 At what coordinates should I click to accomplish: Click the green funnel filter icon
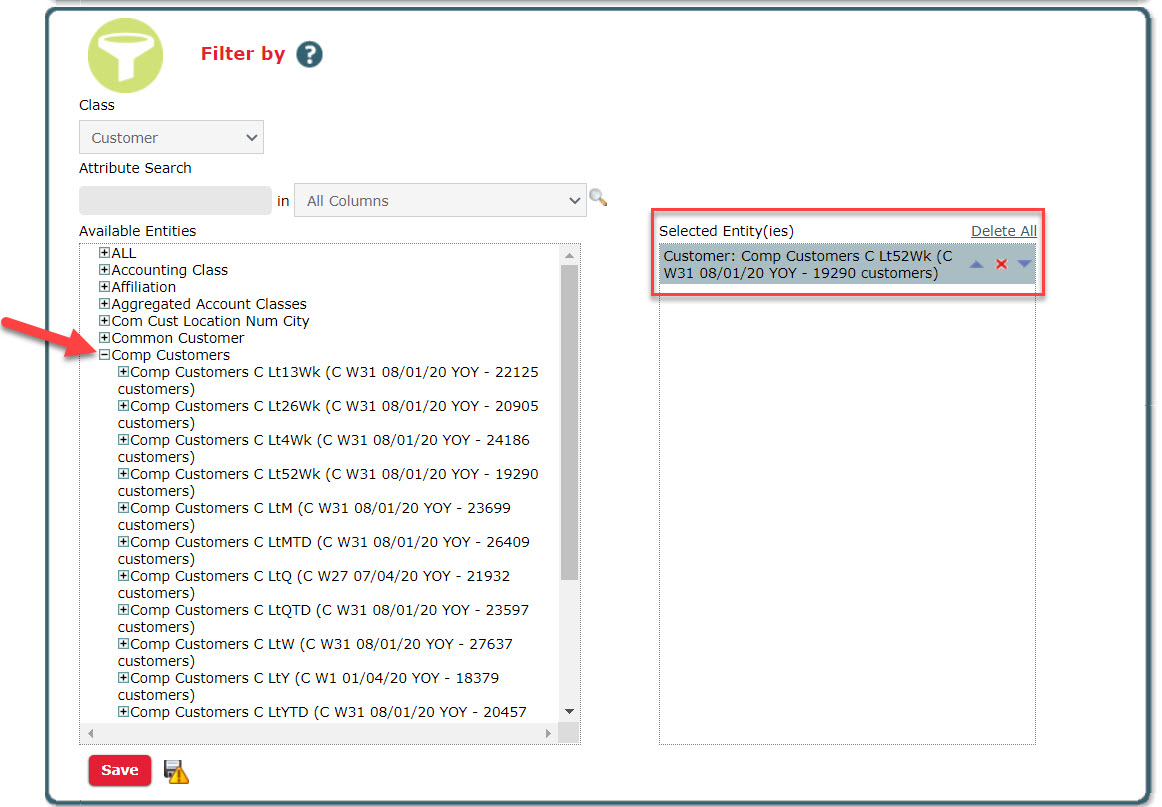(124, 54)
